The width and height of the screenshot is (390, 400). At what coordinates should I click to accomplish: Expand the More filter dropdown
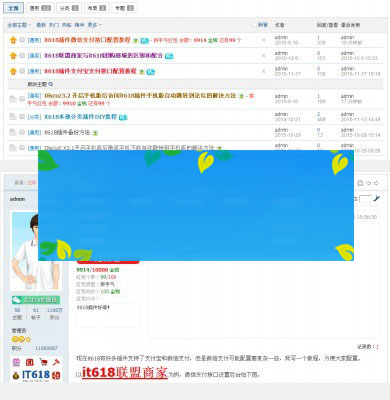click(94, 25)
